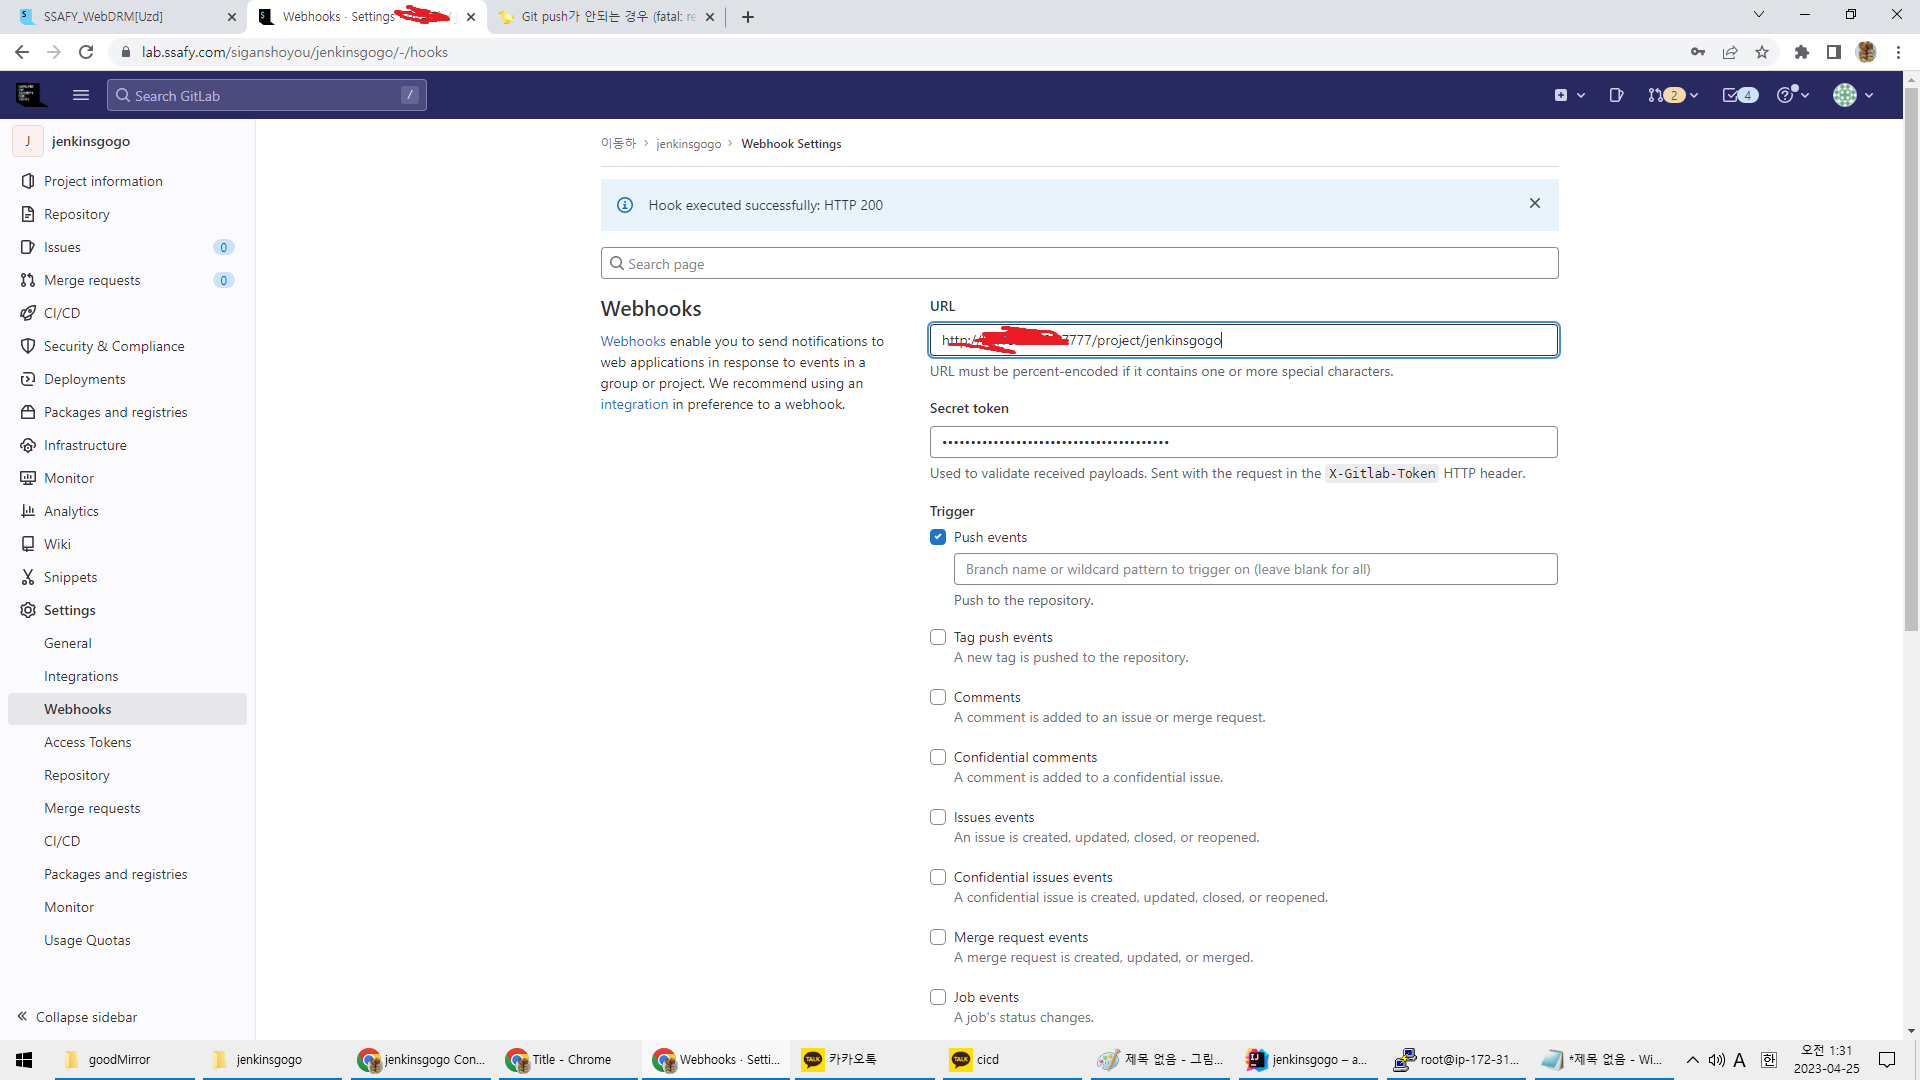Dismiss the Hook executed successfully alert
This screenshot has height=1080, width=1920.
(1534, 204)
